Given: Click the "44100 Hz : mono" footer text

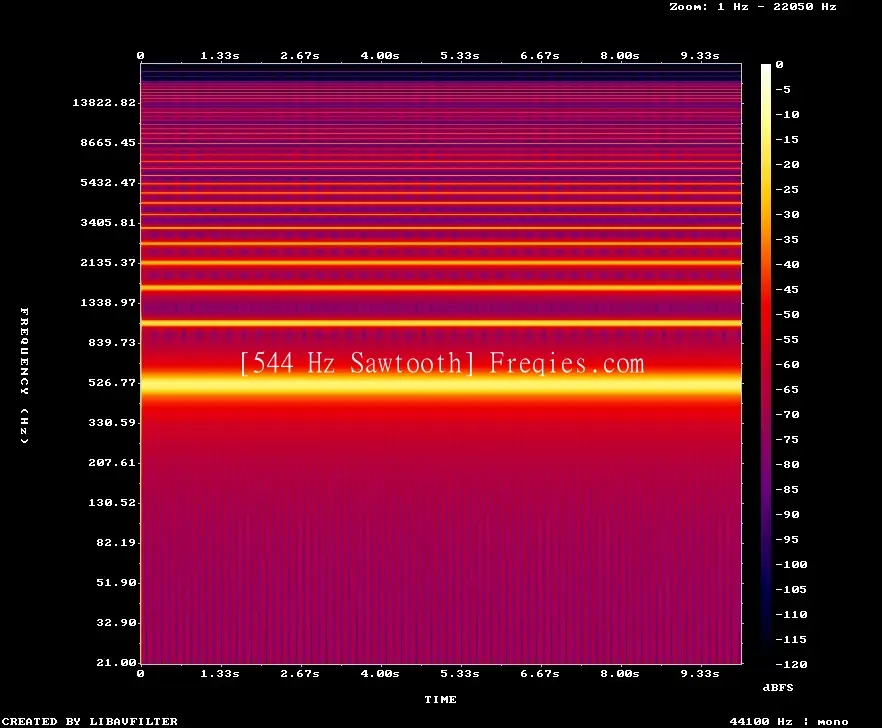Looking at the screenshot, I should (x=789, y=721).
